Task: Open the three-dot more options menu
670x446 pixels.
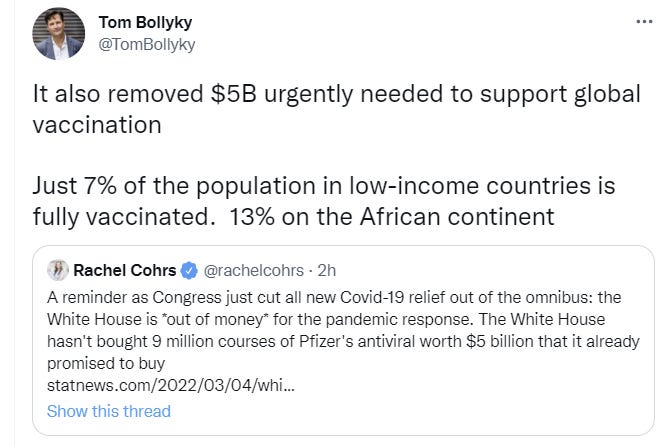Action: tap(646, 22)
